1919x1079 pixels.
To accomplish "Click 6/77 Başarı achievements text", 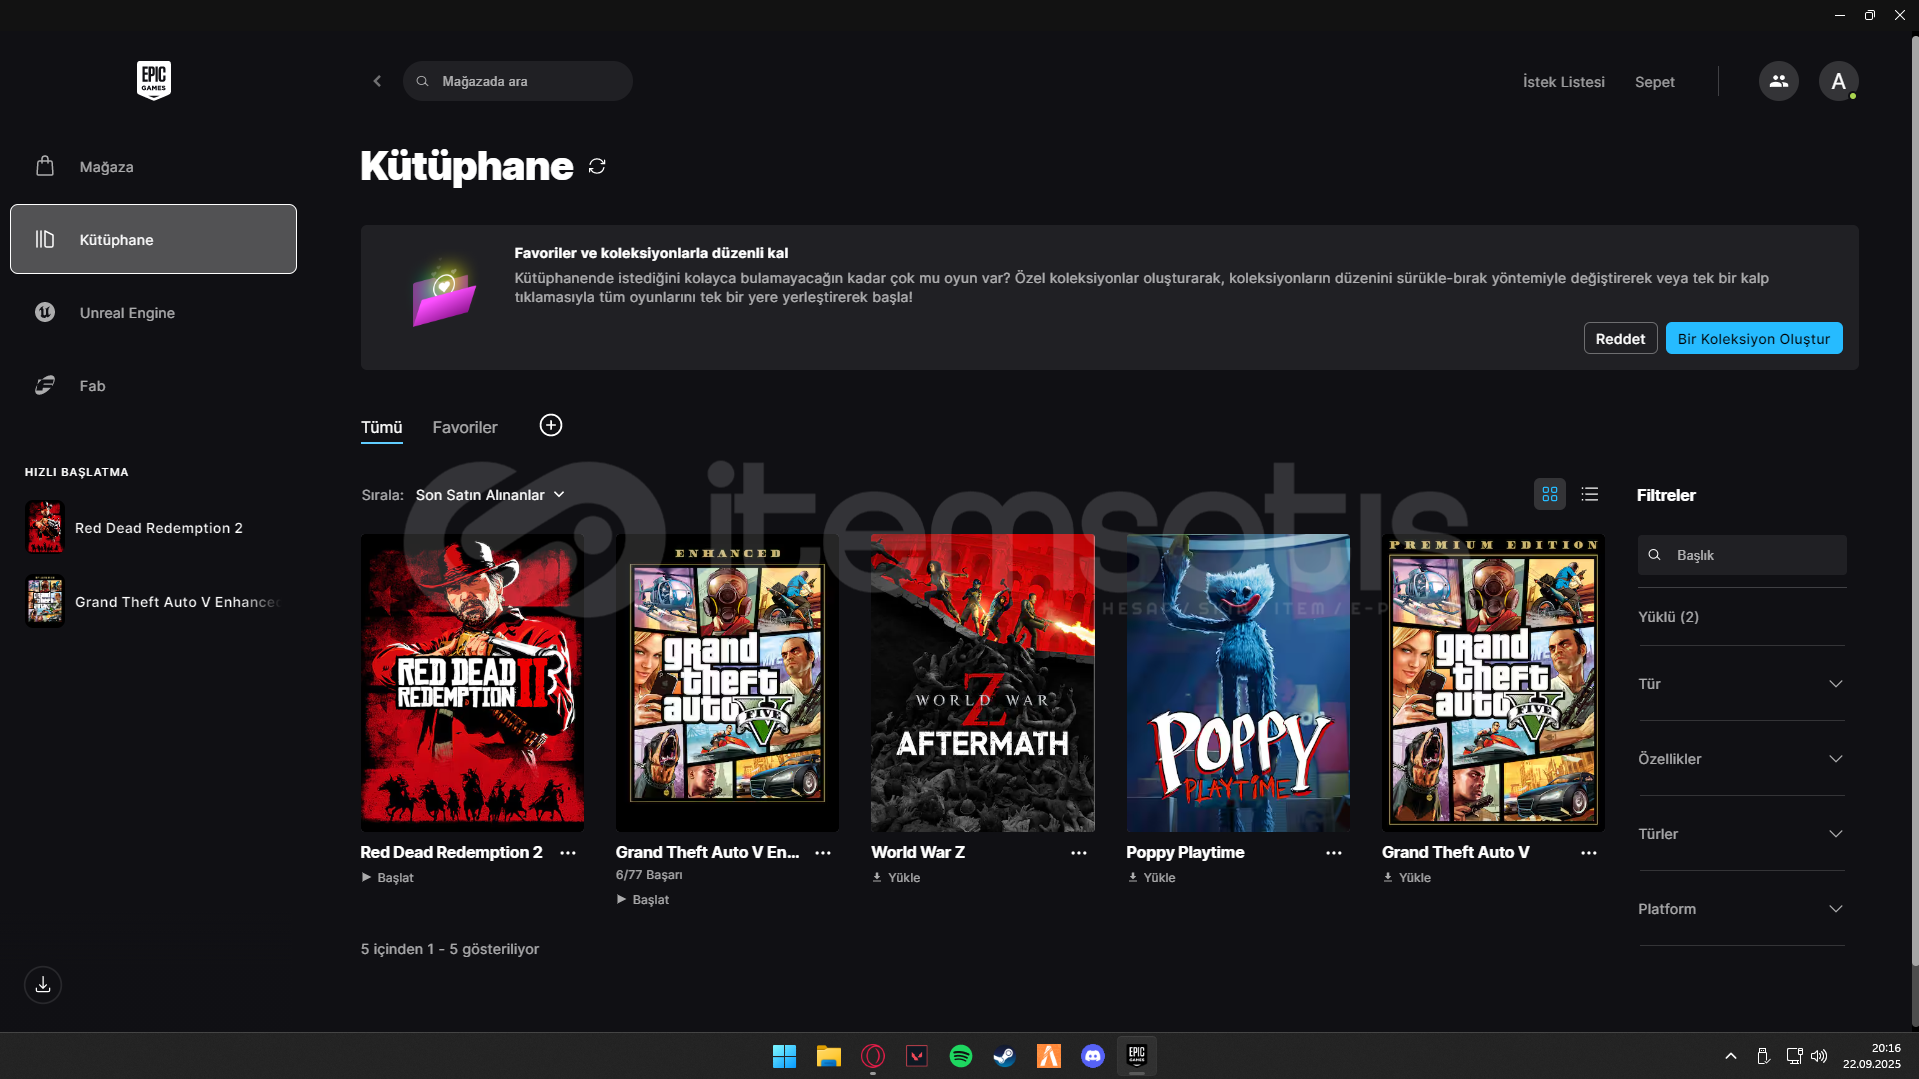I will click(649, 875).
